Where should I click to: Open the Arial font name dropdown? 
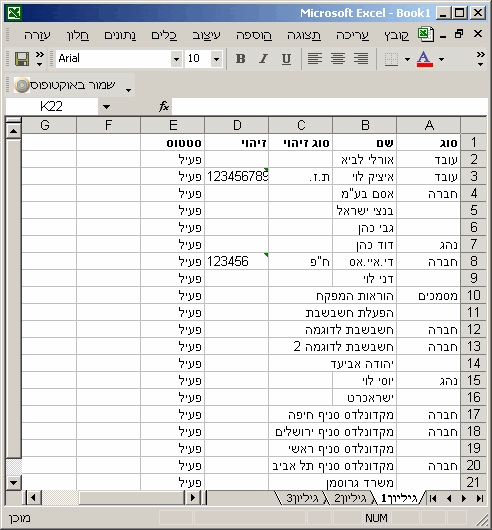(176, 59)
